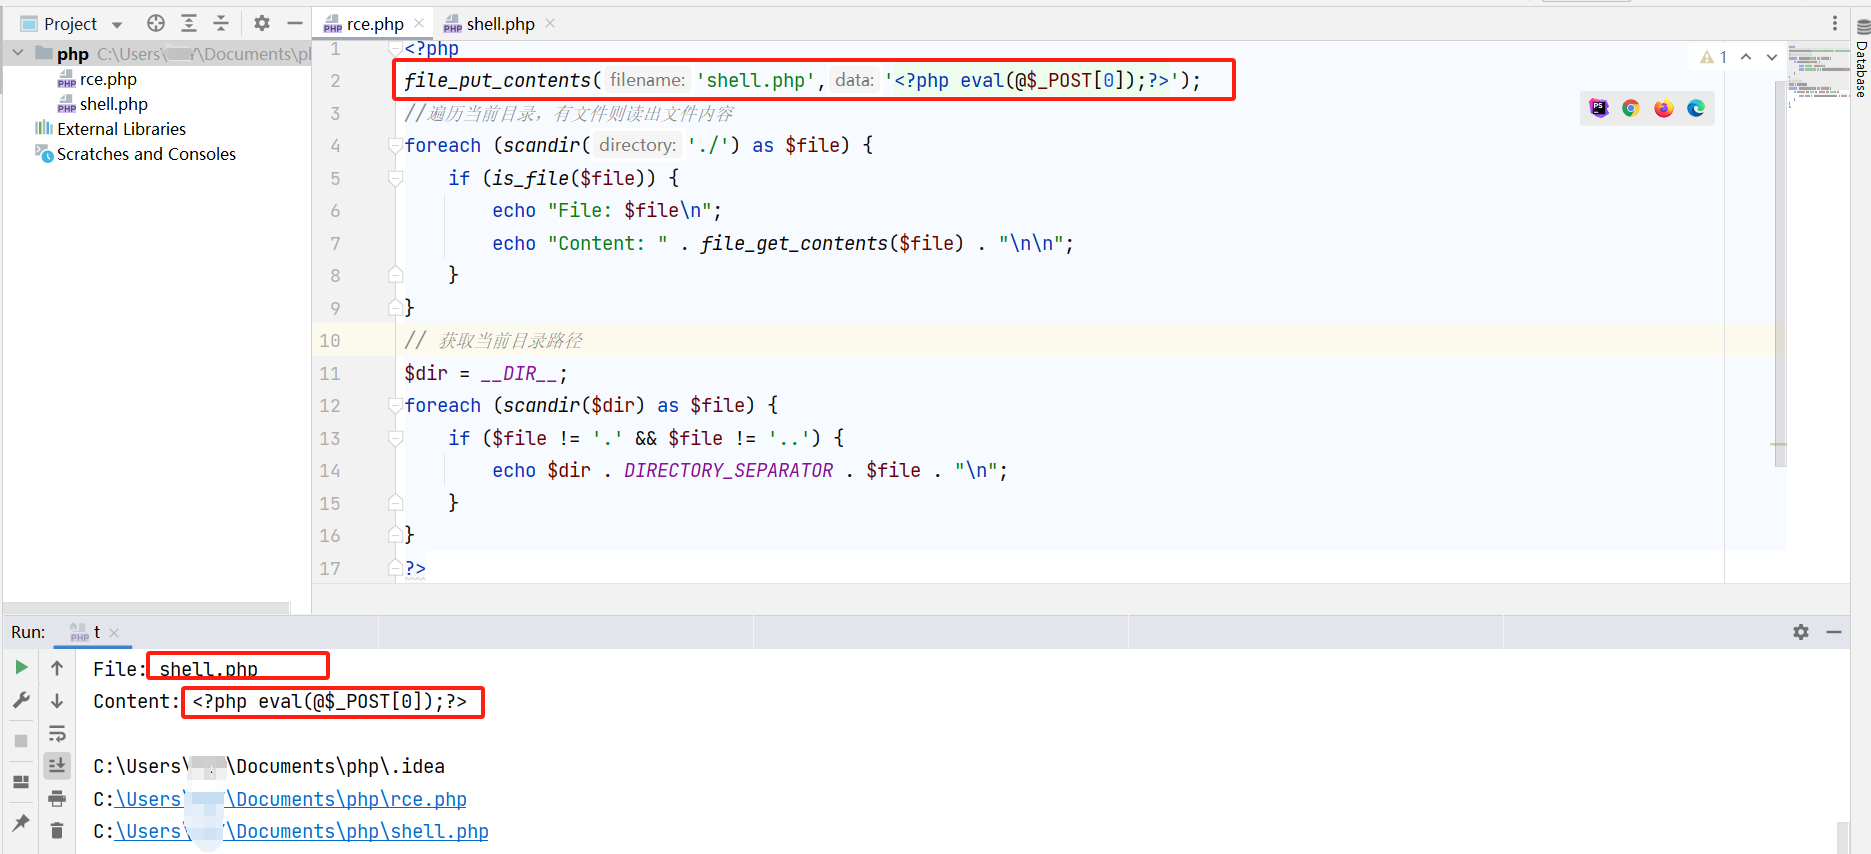This screenshot has width=1871, height=854.
Task: Collapse the php project root folder
Action: tap(18, 53)
